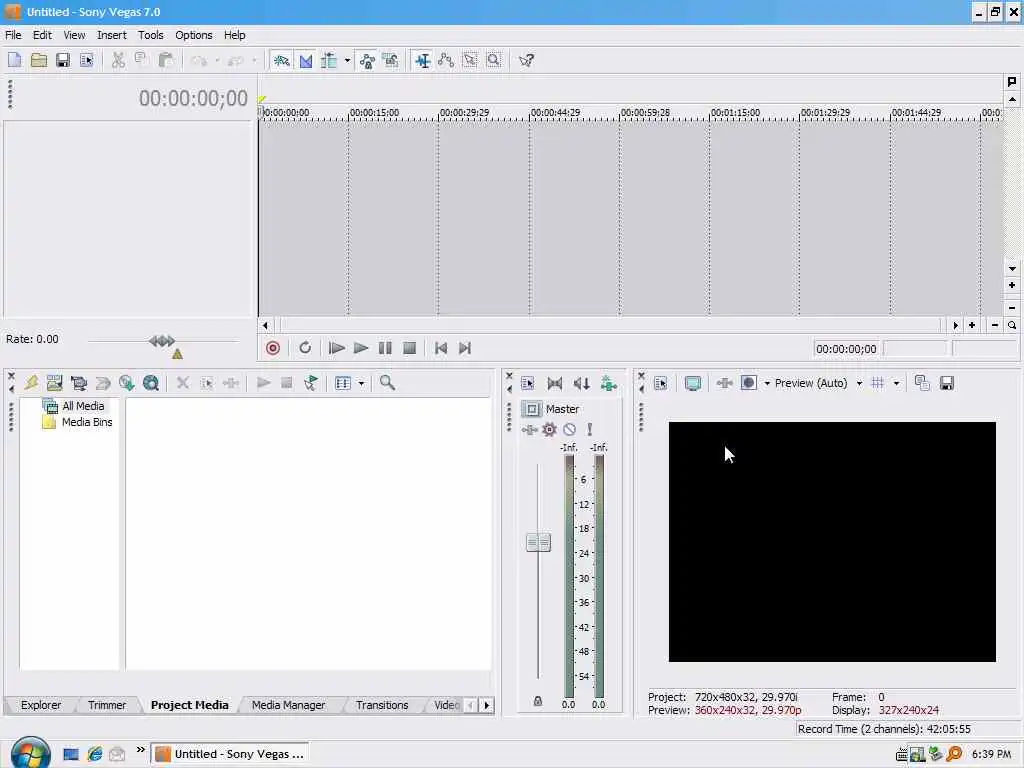The image size is (1024, 768).
Task: Toggle auto ripple button
Action: [x=328, y=61]
